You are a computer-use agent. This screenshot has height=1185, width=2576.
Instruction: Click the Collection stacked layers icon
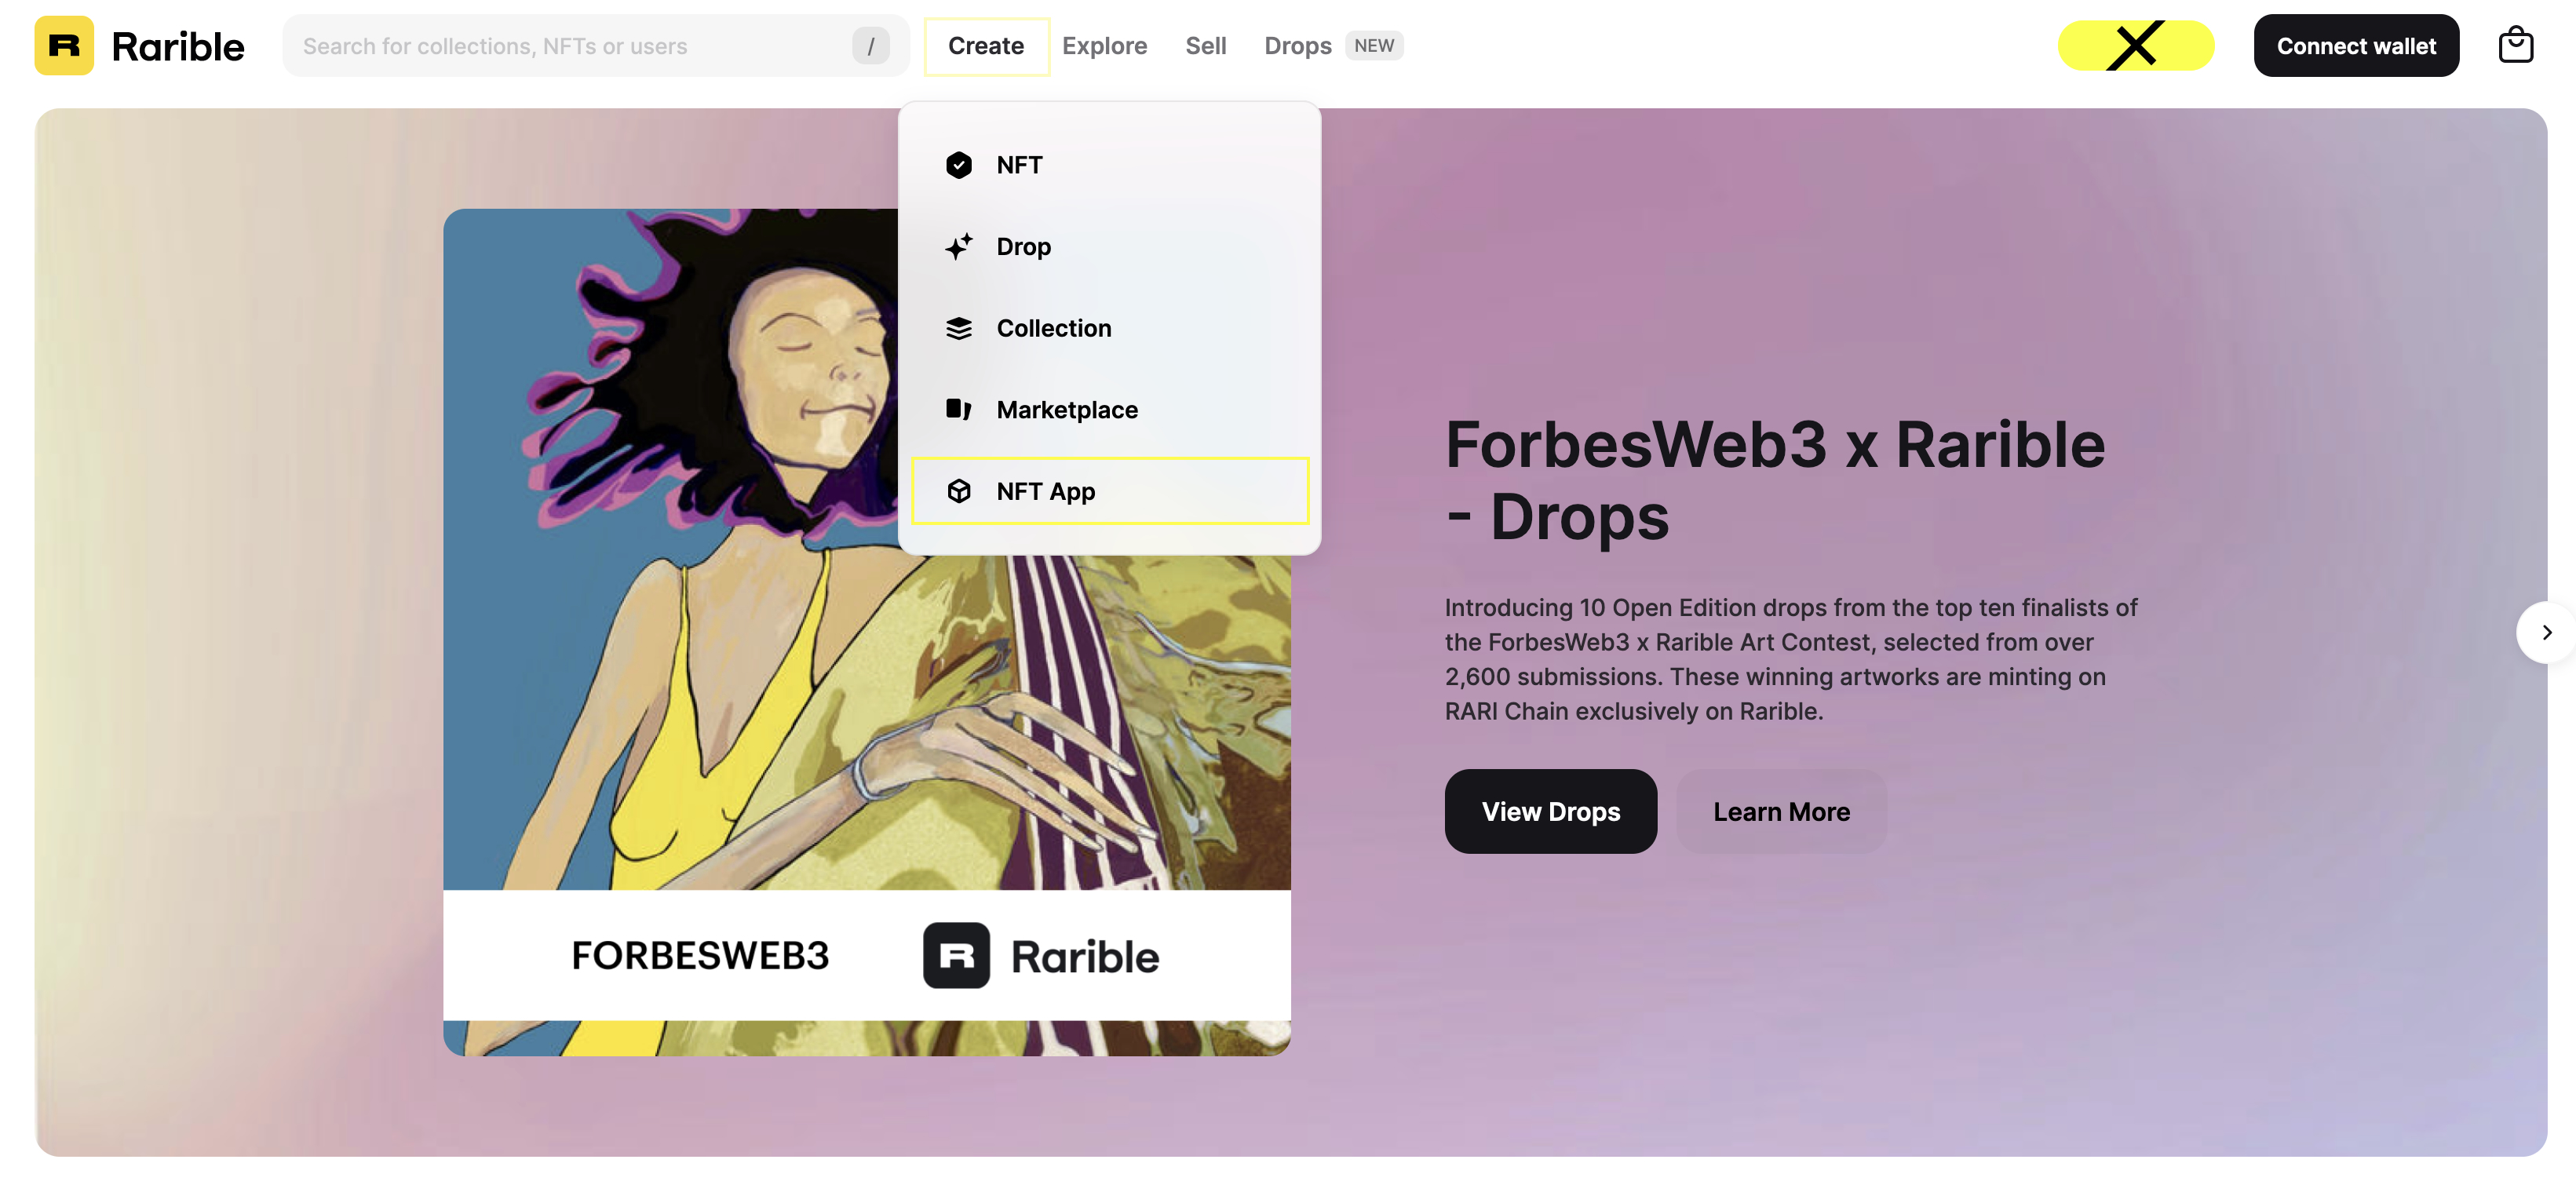point(958,328)
